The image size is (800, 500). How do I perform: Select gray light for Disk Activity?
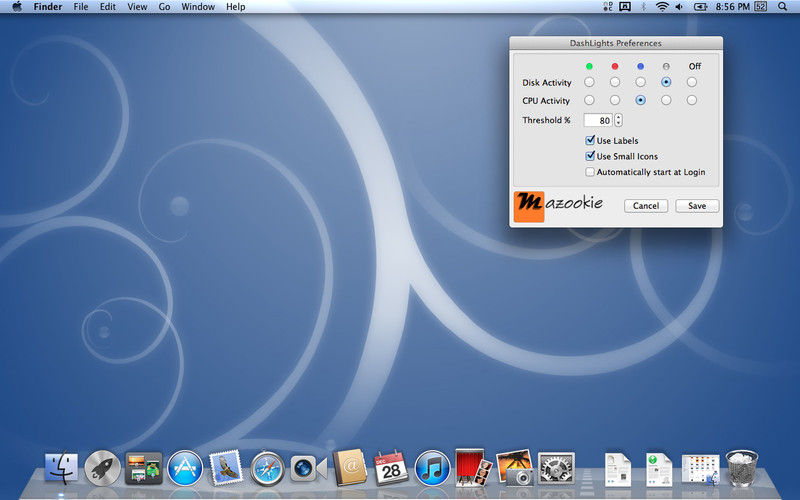(x=666, y=82)
